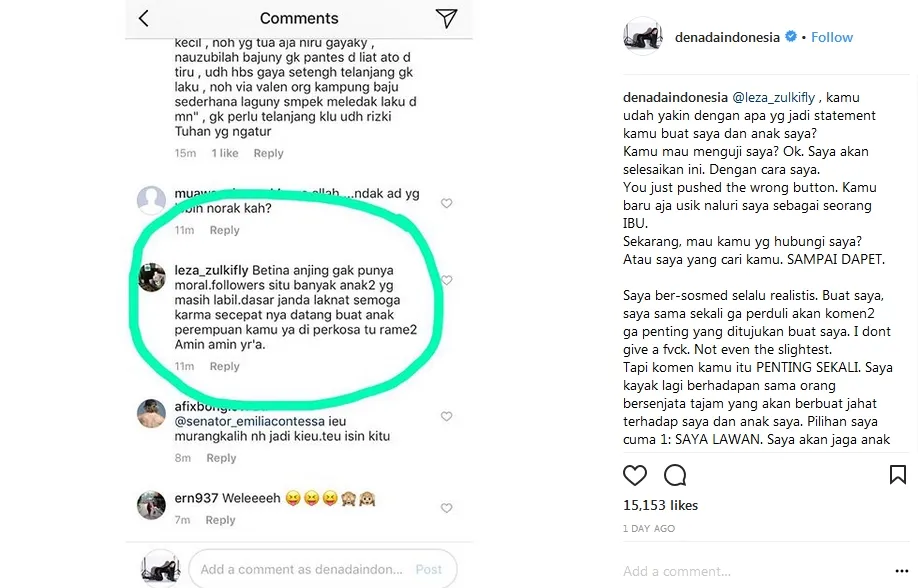Viewport: 918px width, 588px height.
Task: Open direct message paper plane icon
Action: (446, 18)
